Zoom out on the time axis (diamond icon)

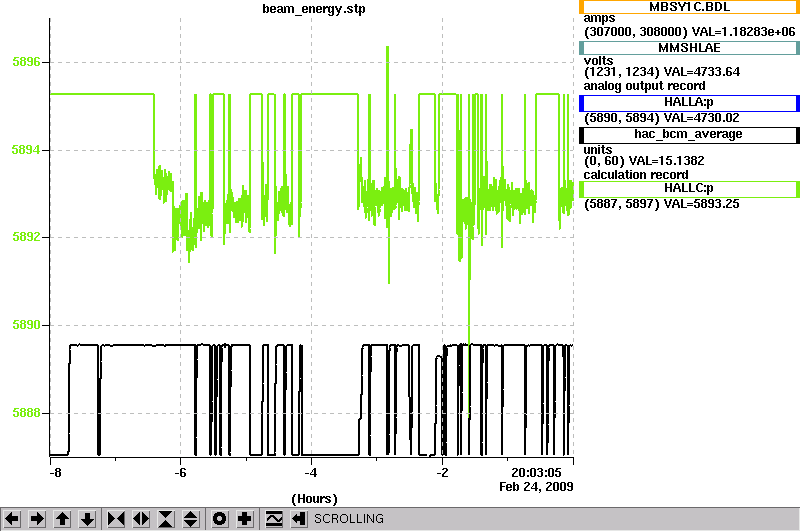click(x=141, y=519)
